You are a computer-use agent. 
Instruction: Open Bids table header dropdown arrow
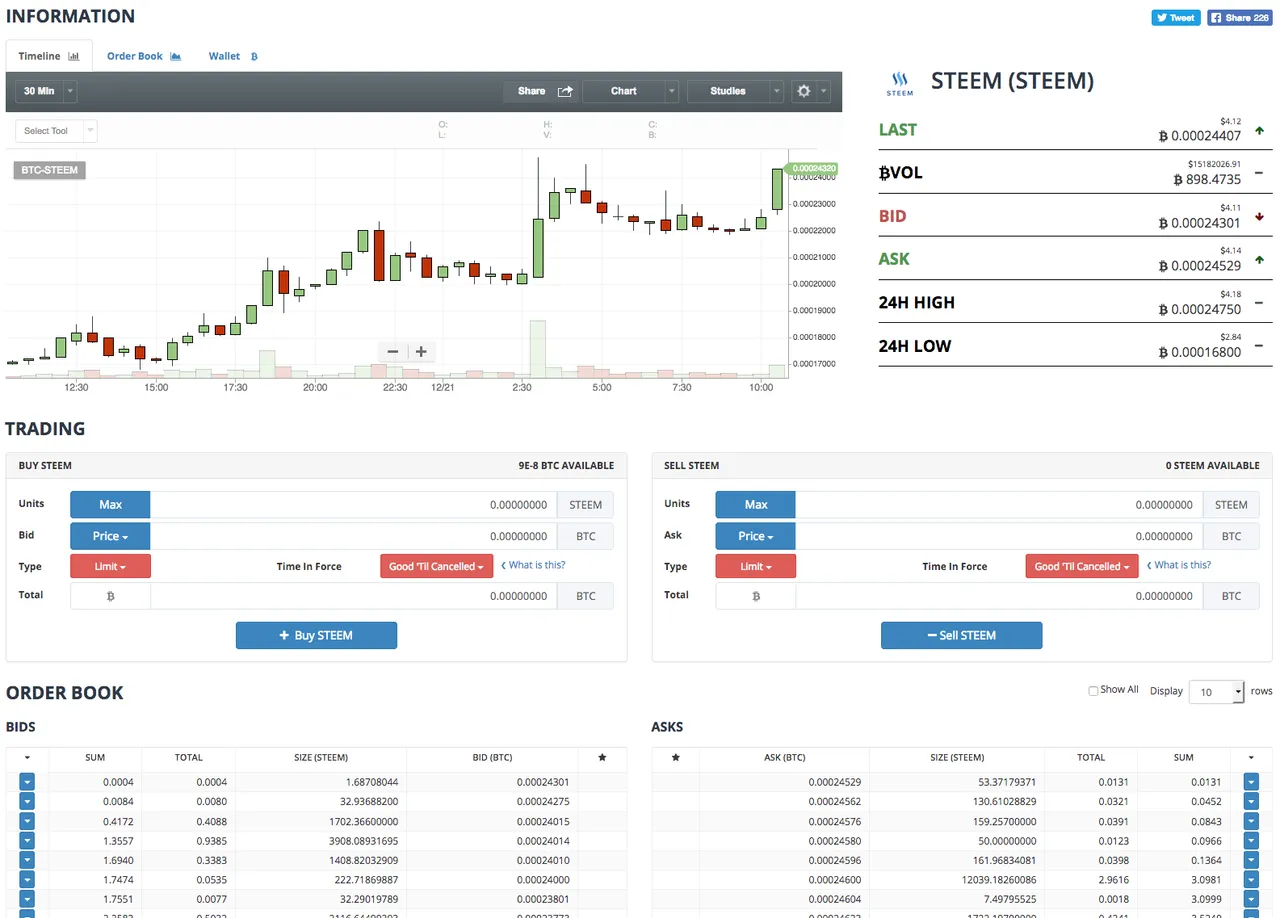pyautogui.click(x=27, y=758)
